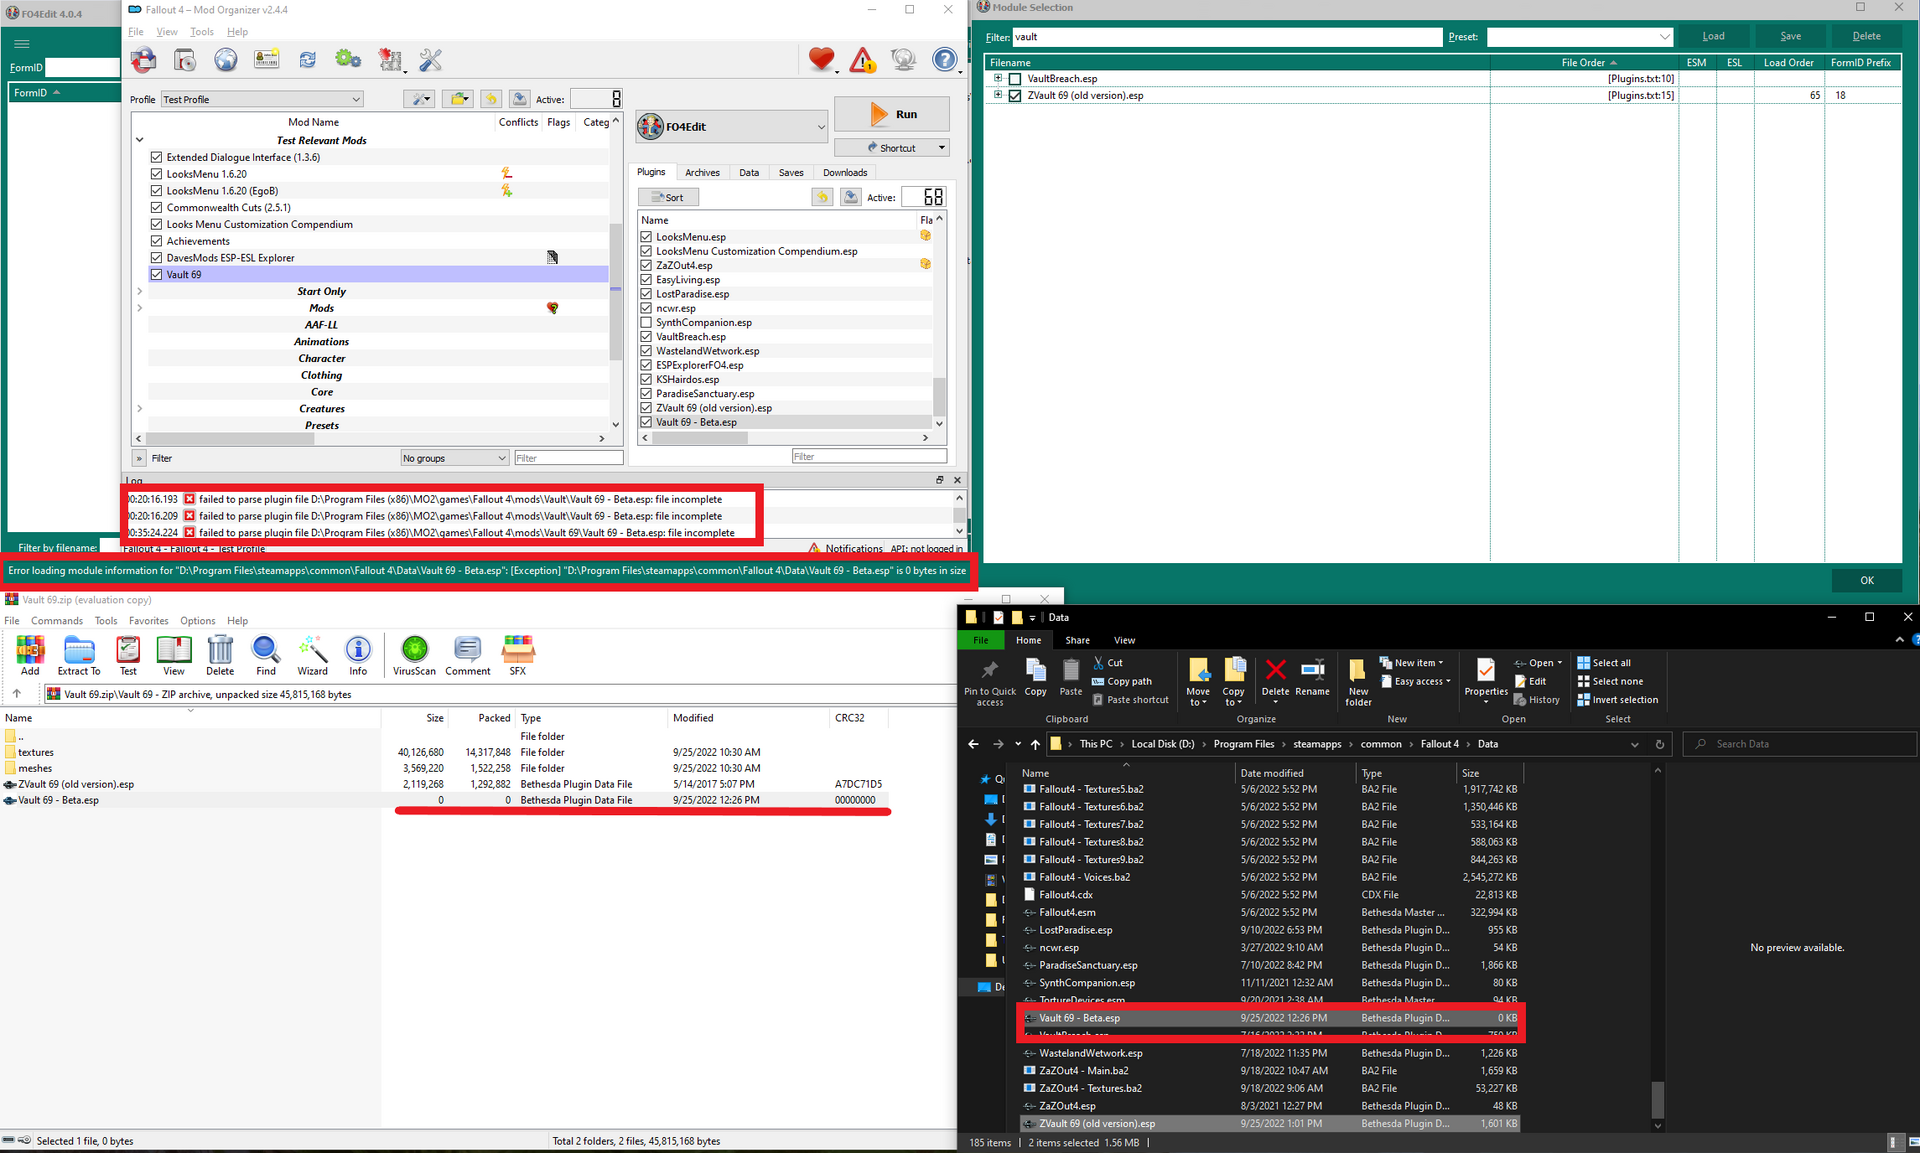Viewport: 1920px width, 1153px height.
Task: Open the WinRAR Commands menu
Action: tap(57, 621)
